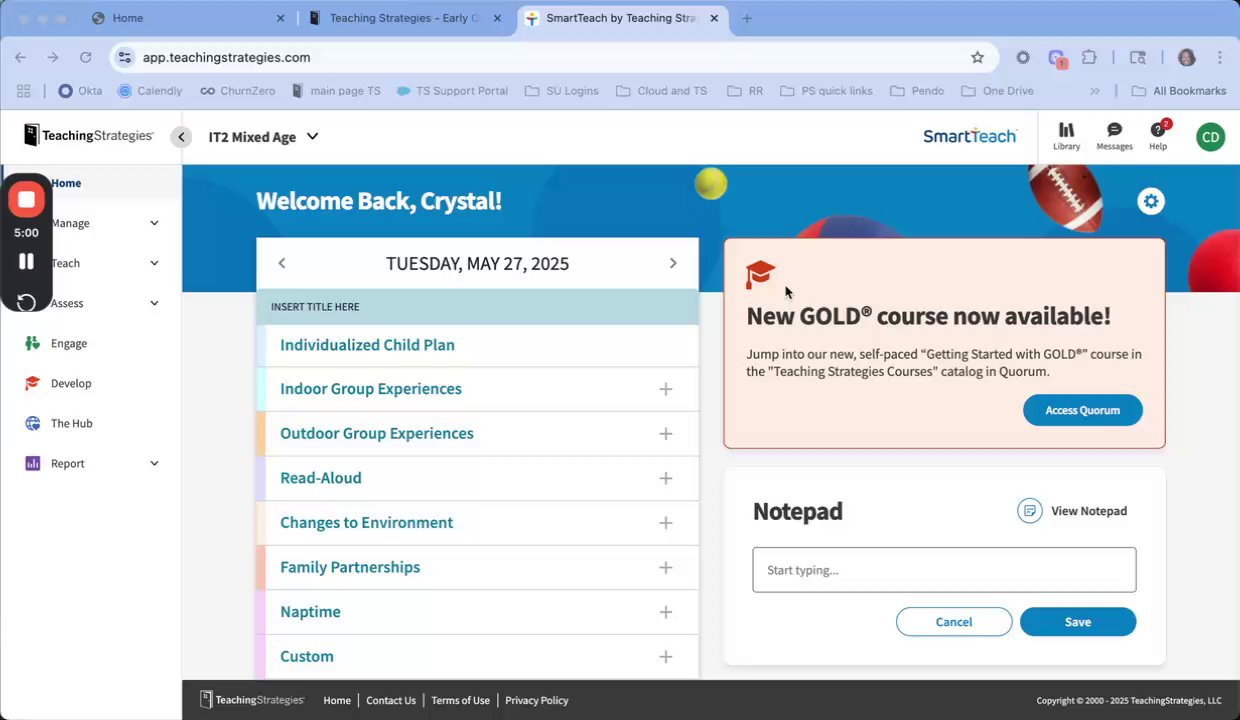This screenshot has width=1240, height=720.
Task: Open the PS quick links bookmark folder
Action: point(825,91)
